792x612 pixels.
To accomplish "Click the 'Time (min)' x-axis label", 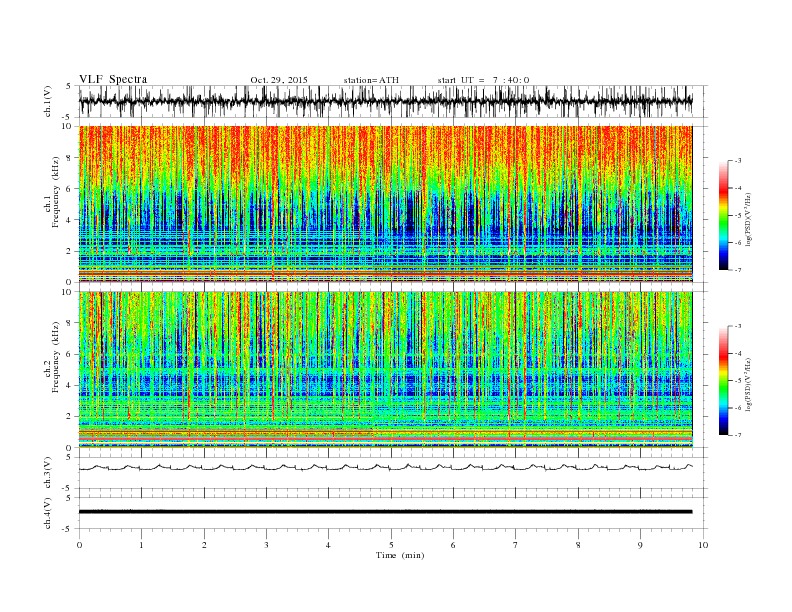I will [x=400, y=555].
